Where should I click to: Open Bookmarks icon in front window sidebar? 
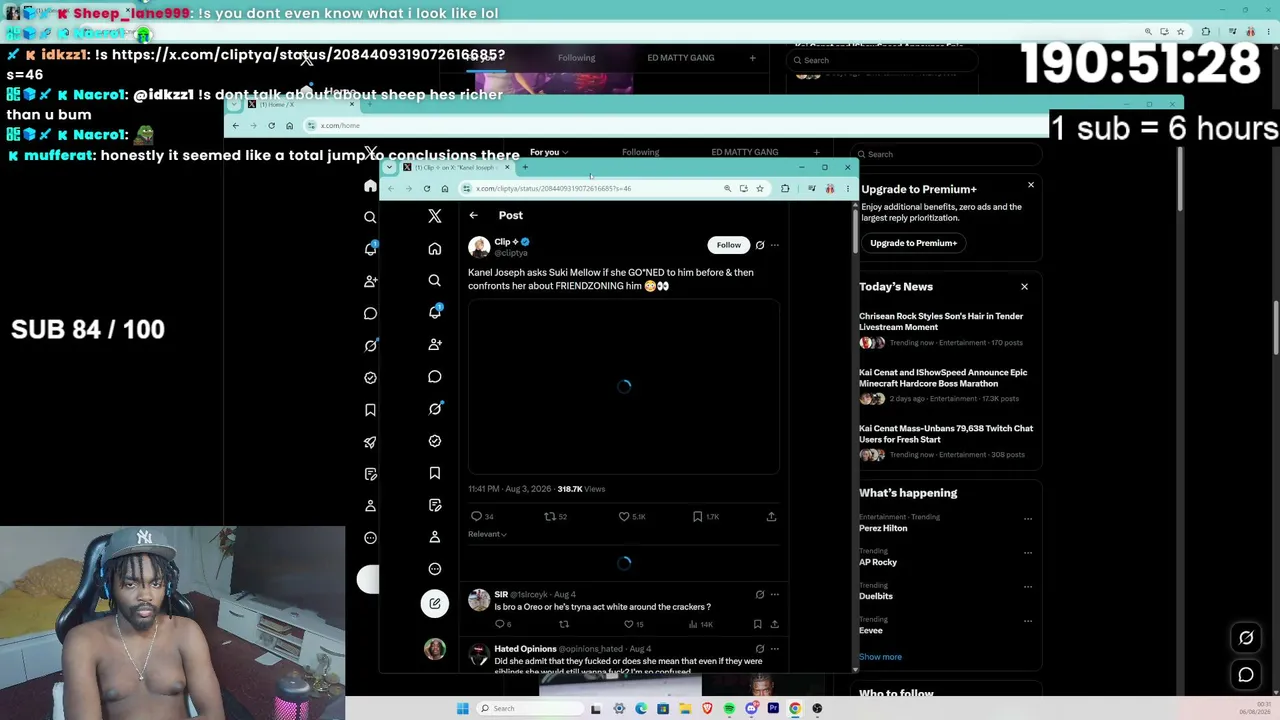[434, 473]
